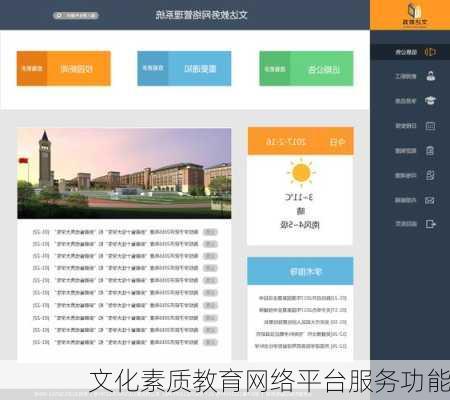Click the 3~11℃ temperature text
Image resolution: width=450 pixels, height=400 pixels.
point(299,197)
